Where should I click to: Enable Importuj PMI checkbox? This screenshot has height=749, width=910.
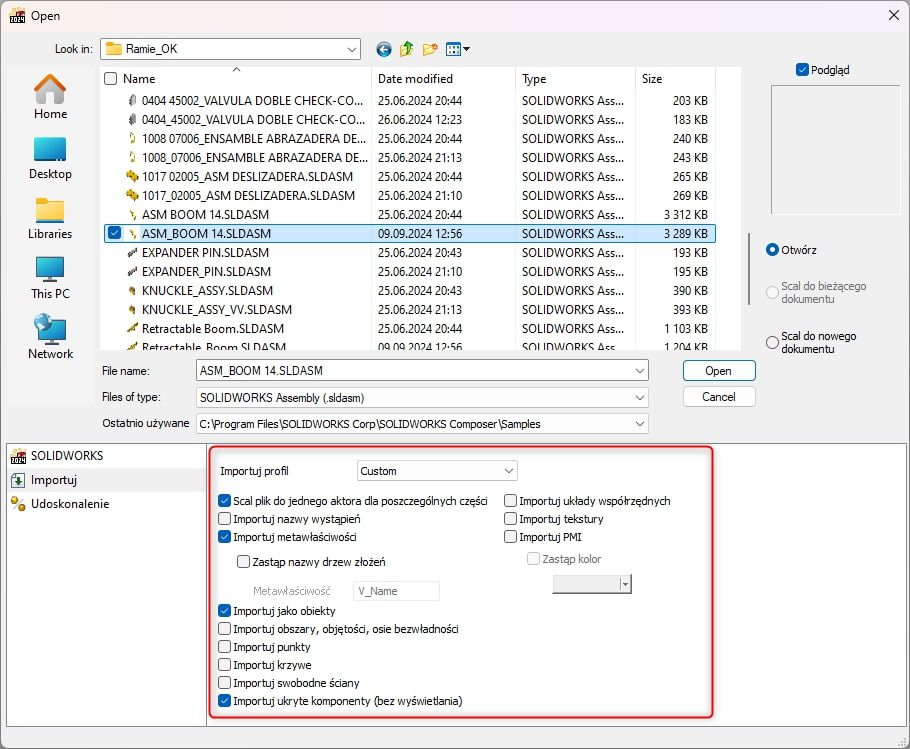511,537
